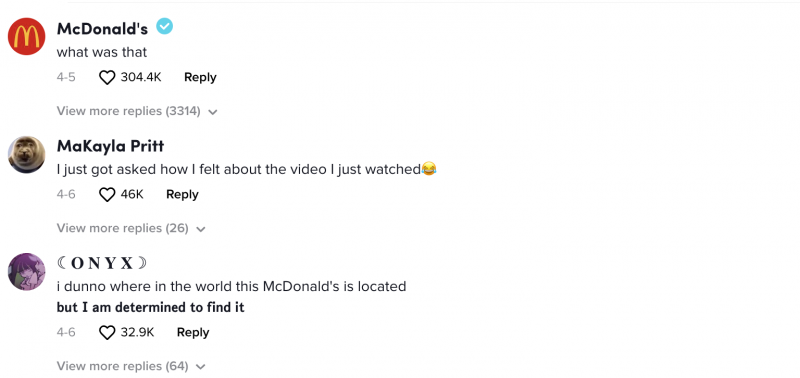800x378 pixels.
Task: Open ONYX's purple profile avatar
Action: pyautogui.click(x=27, y=271)
